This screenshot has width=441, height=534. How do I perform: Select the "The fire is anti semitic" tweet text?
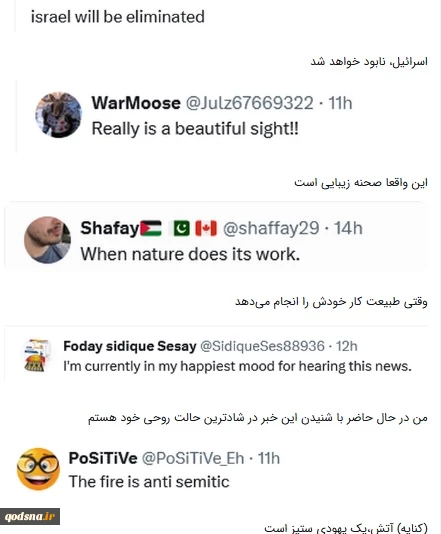pyautogui.click(x=149, y=482)
